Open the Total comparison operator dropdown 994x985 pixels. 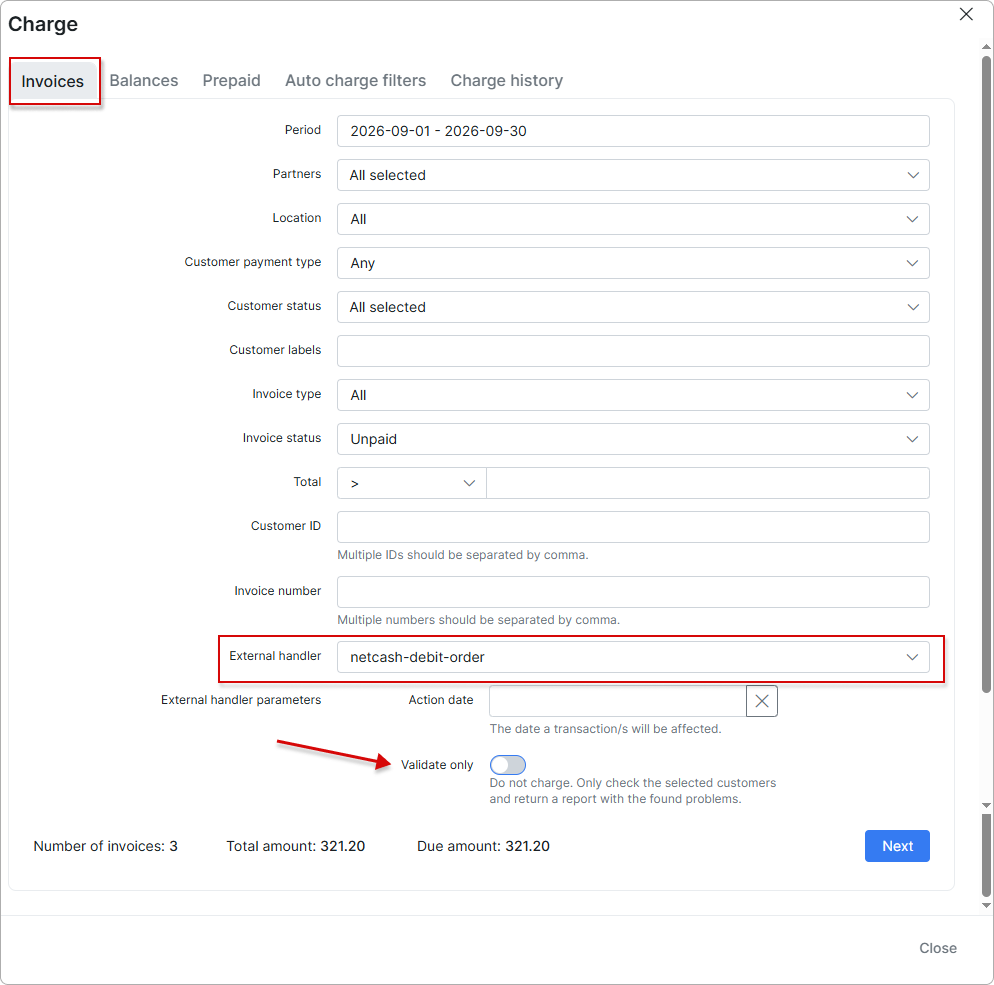pos(411,483)
